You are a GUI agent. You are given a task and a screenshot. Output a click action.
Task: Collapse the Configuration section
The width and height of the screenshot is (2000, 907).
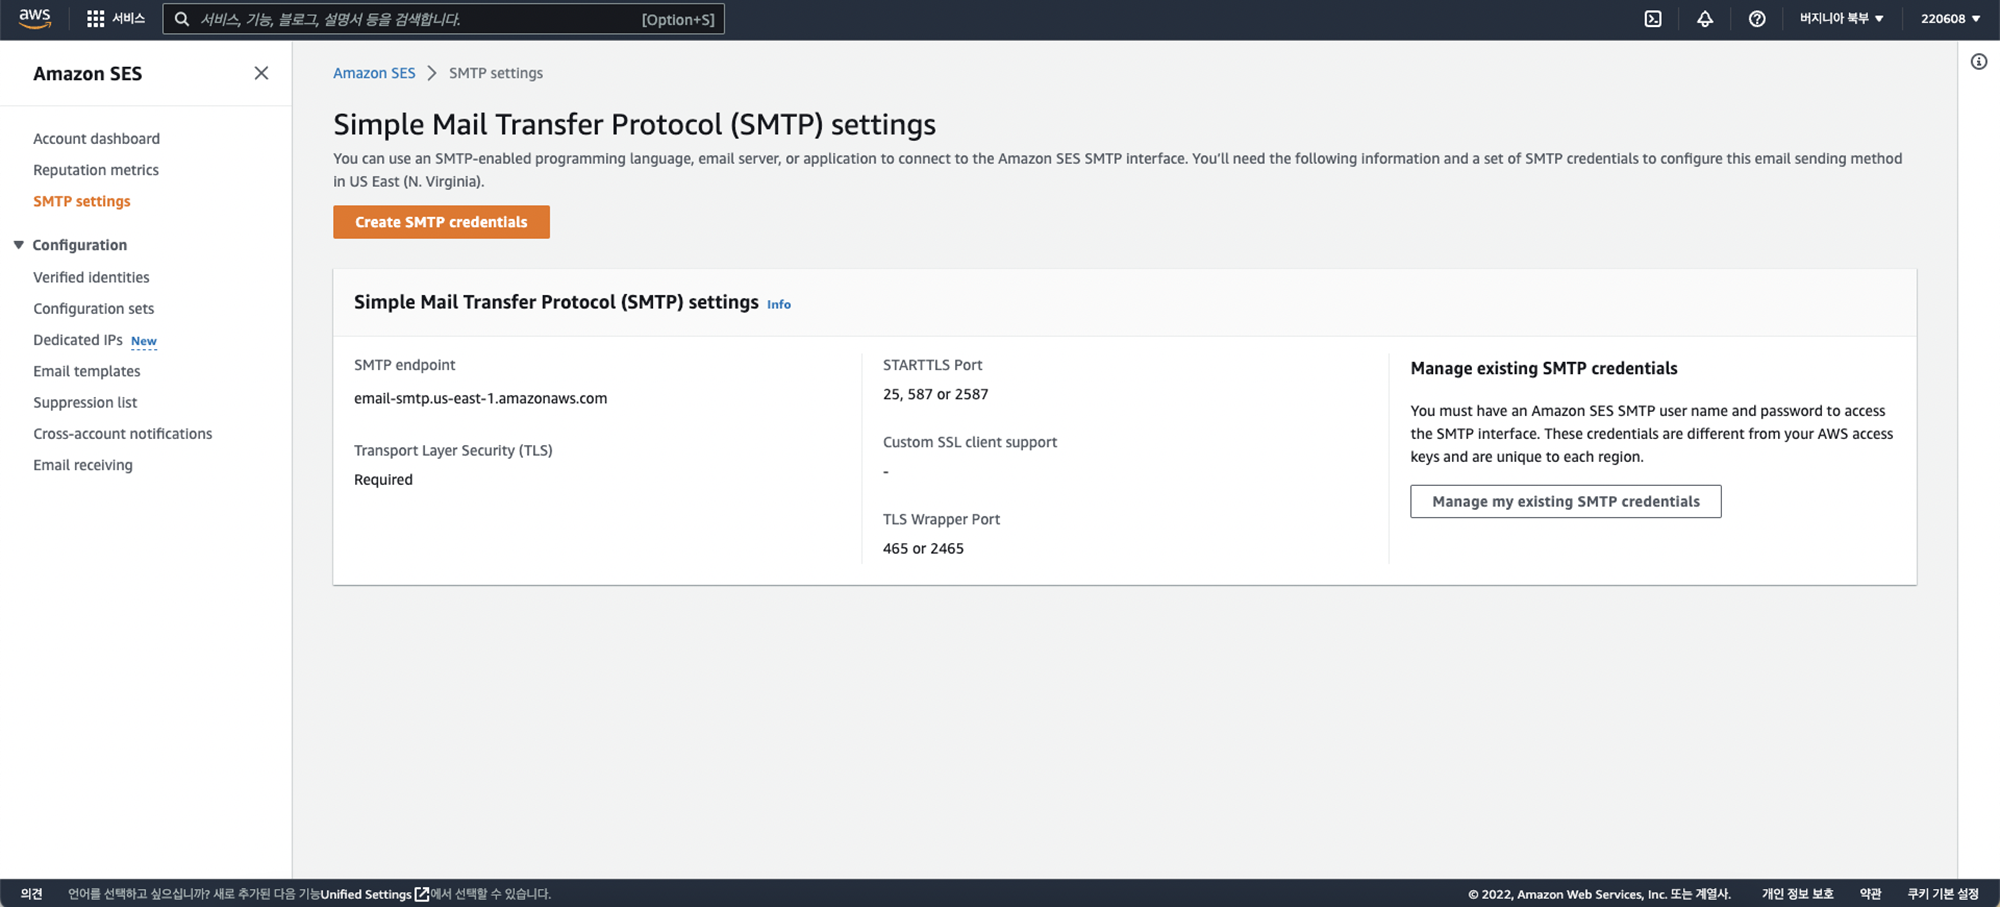coord(18,245)
